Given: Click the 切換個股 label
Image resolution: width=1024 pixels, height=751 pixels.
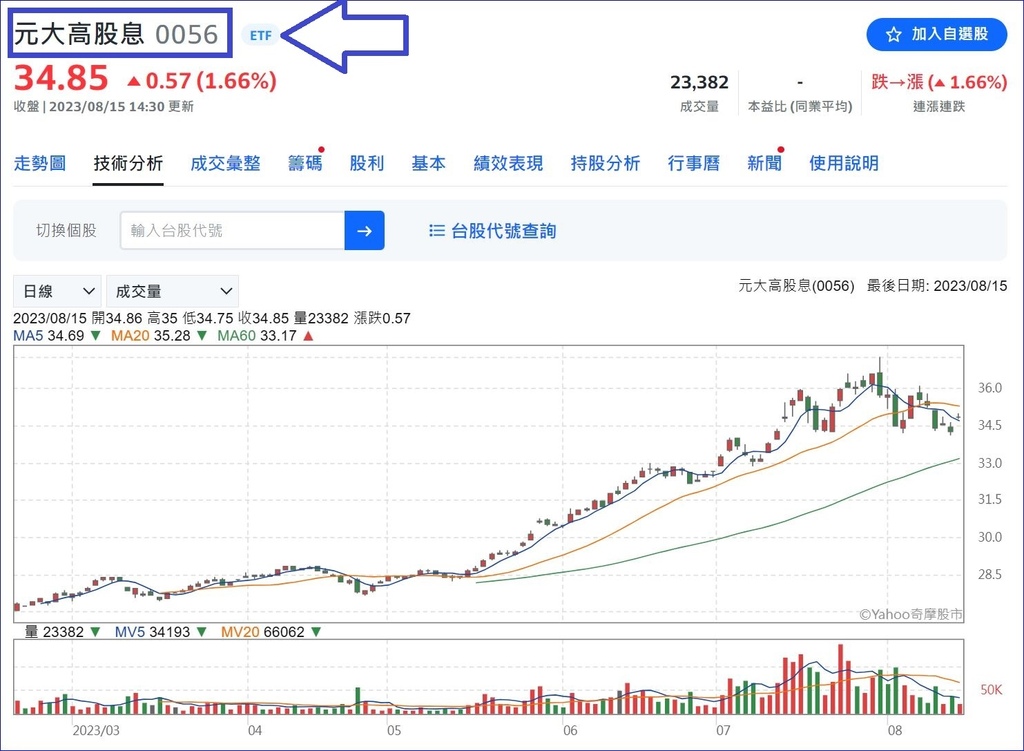Looking at the screenshot, I should click(66, 231).
